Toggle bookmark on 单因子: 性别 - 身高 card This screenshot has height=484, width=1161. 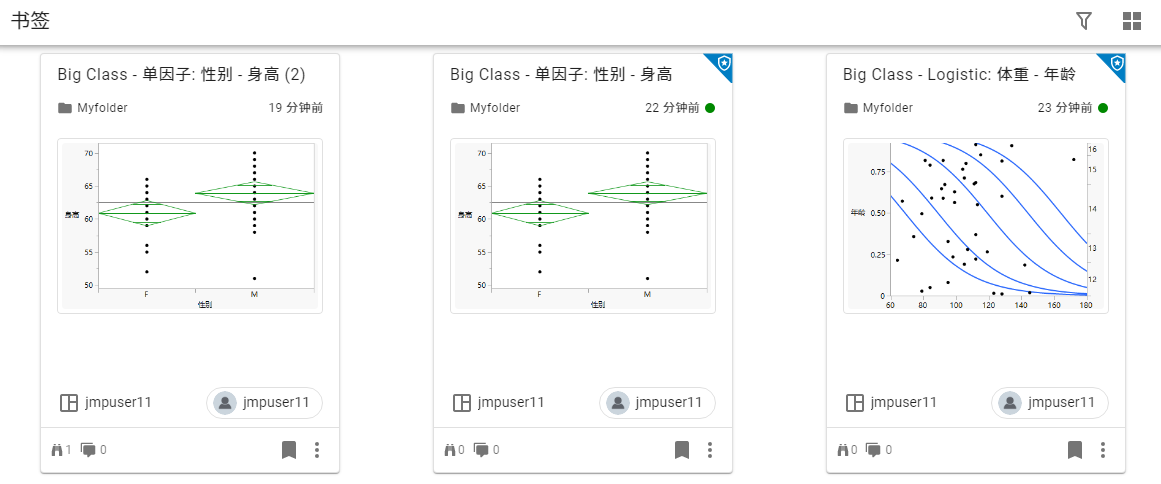682,450
